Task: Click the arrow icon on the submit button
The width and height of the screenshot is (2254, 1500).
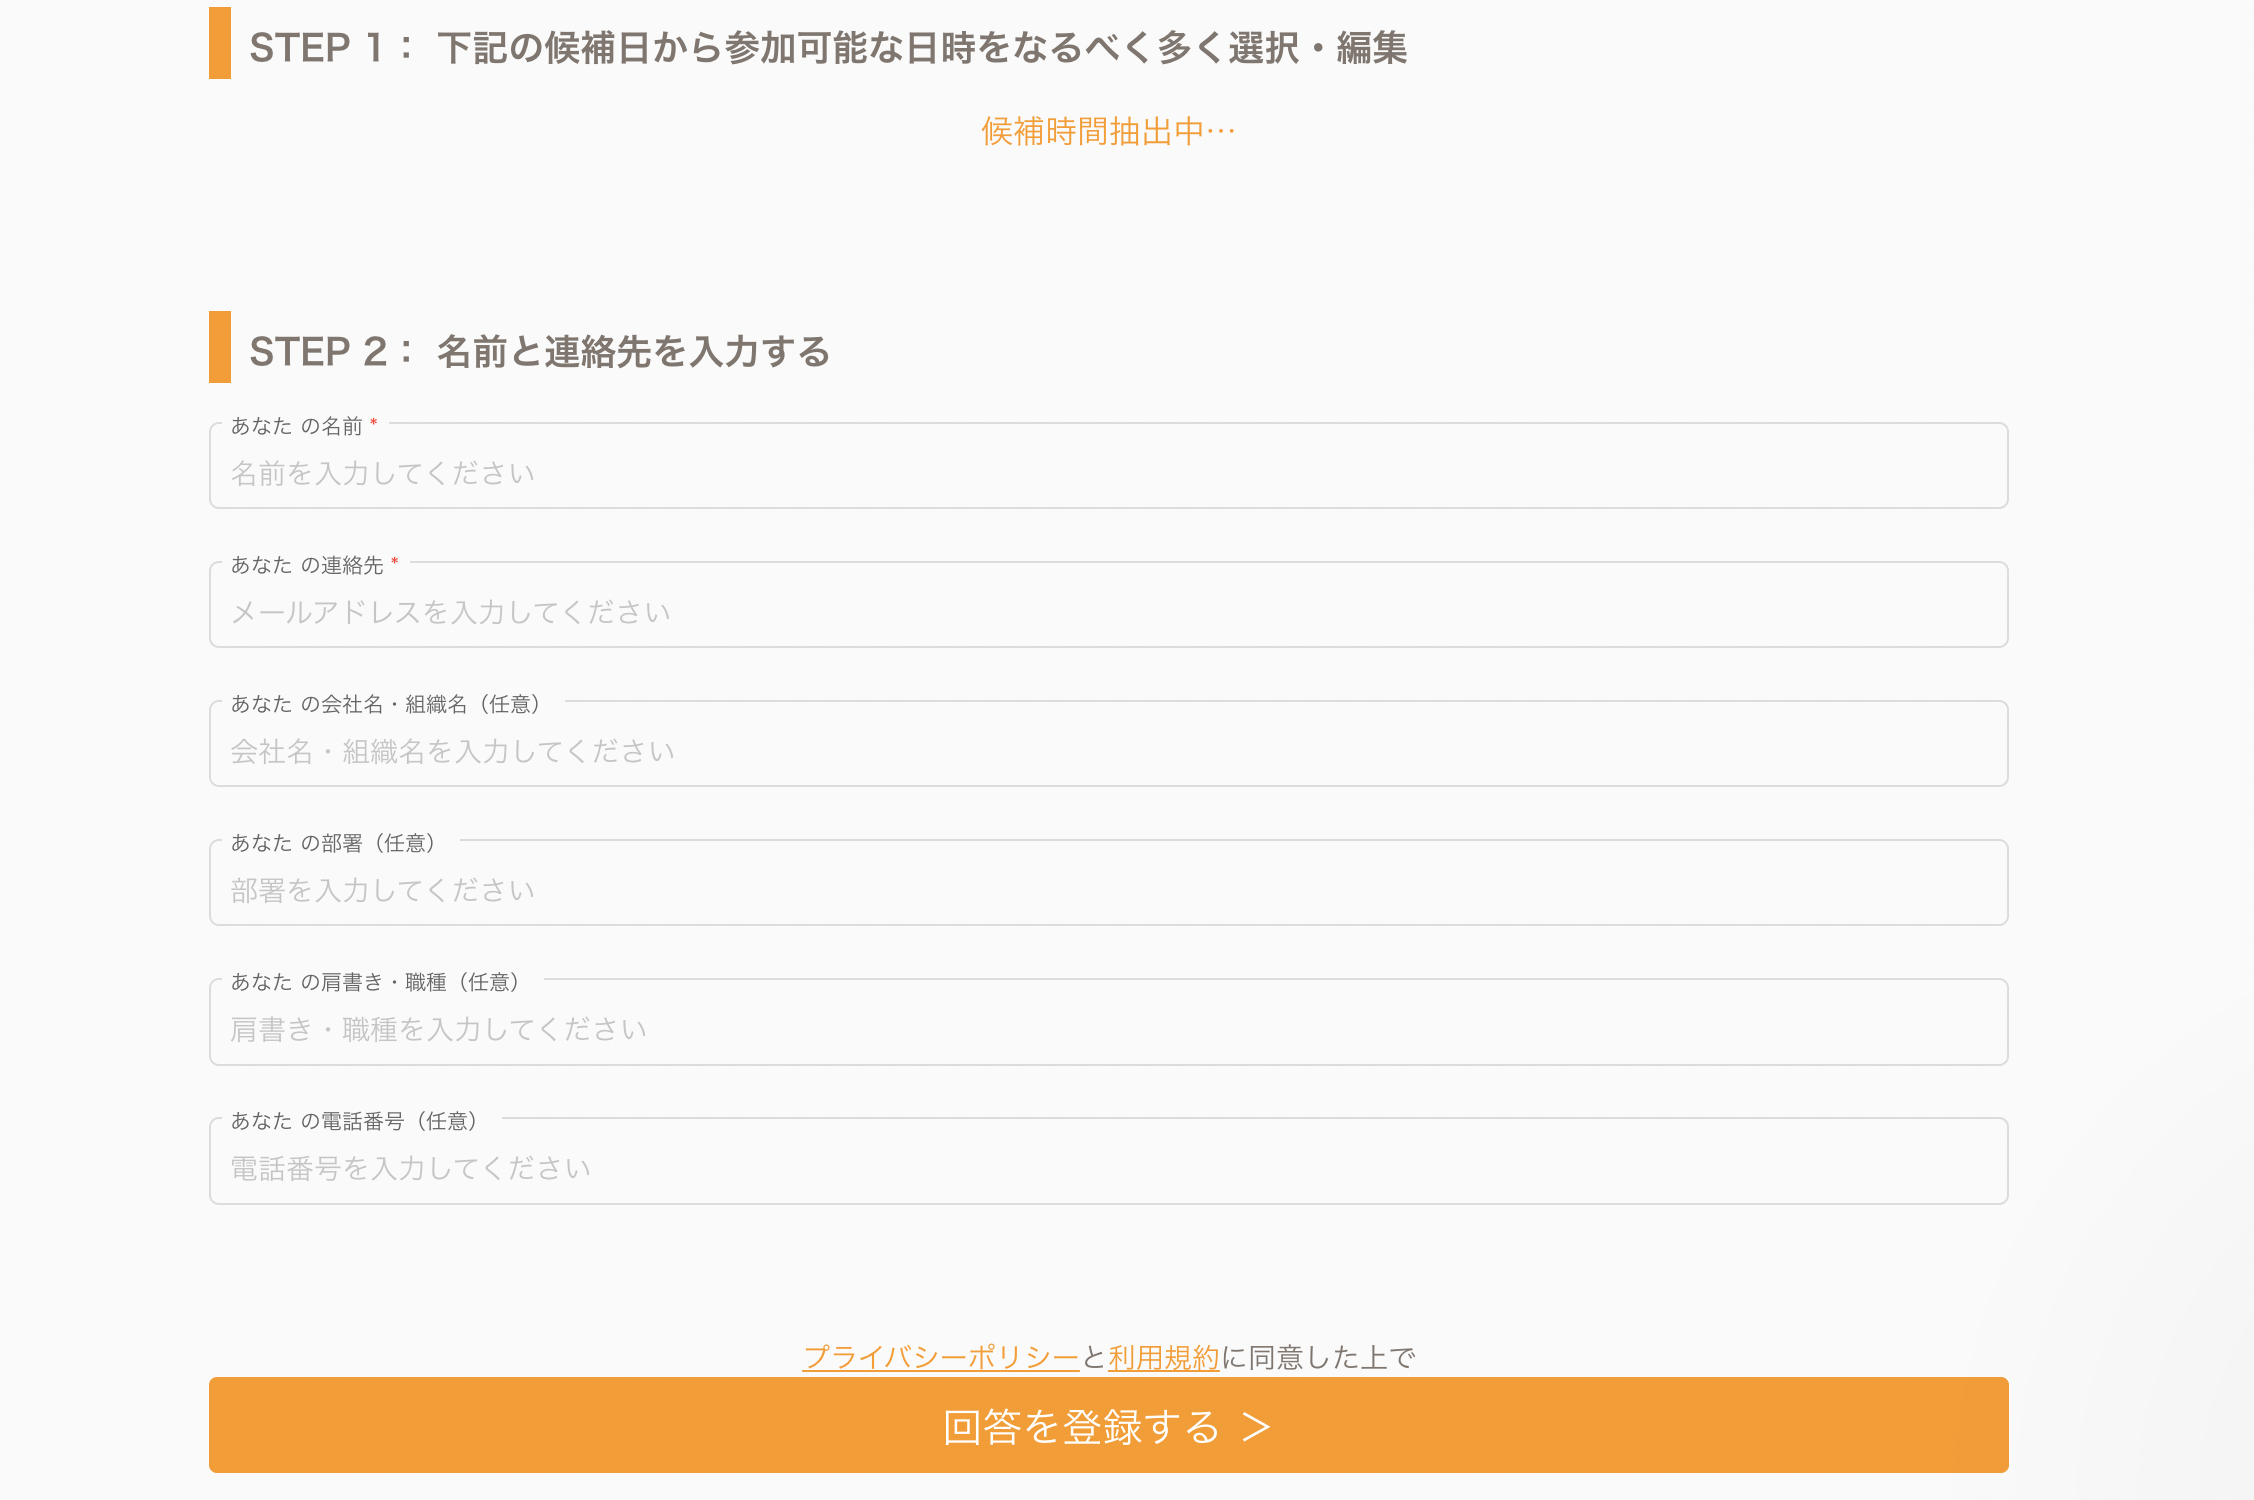Action: coord(1256,1427)
